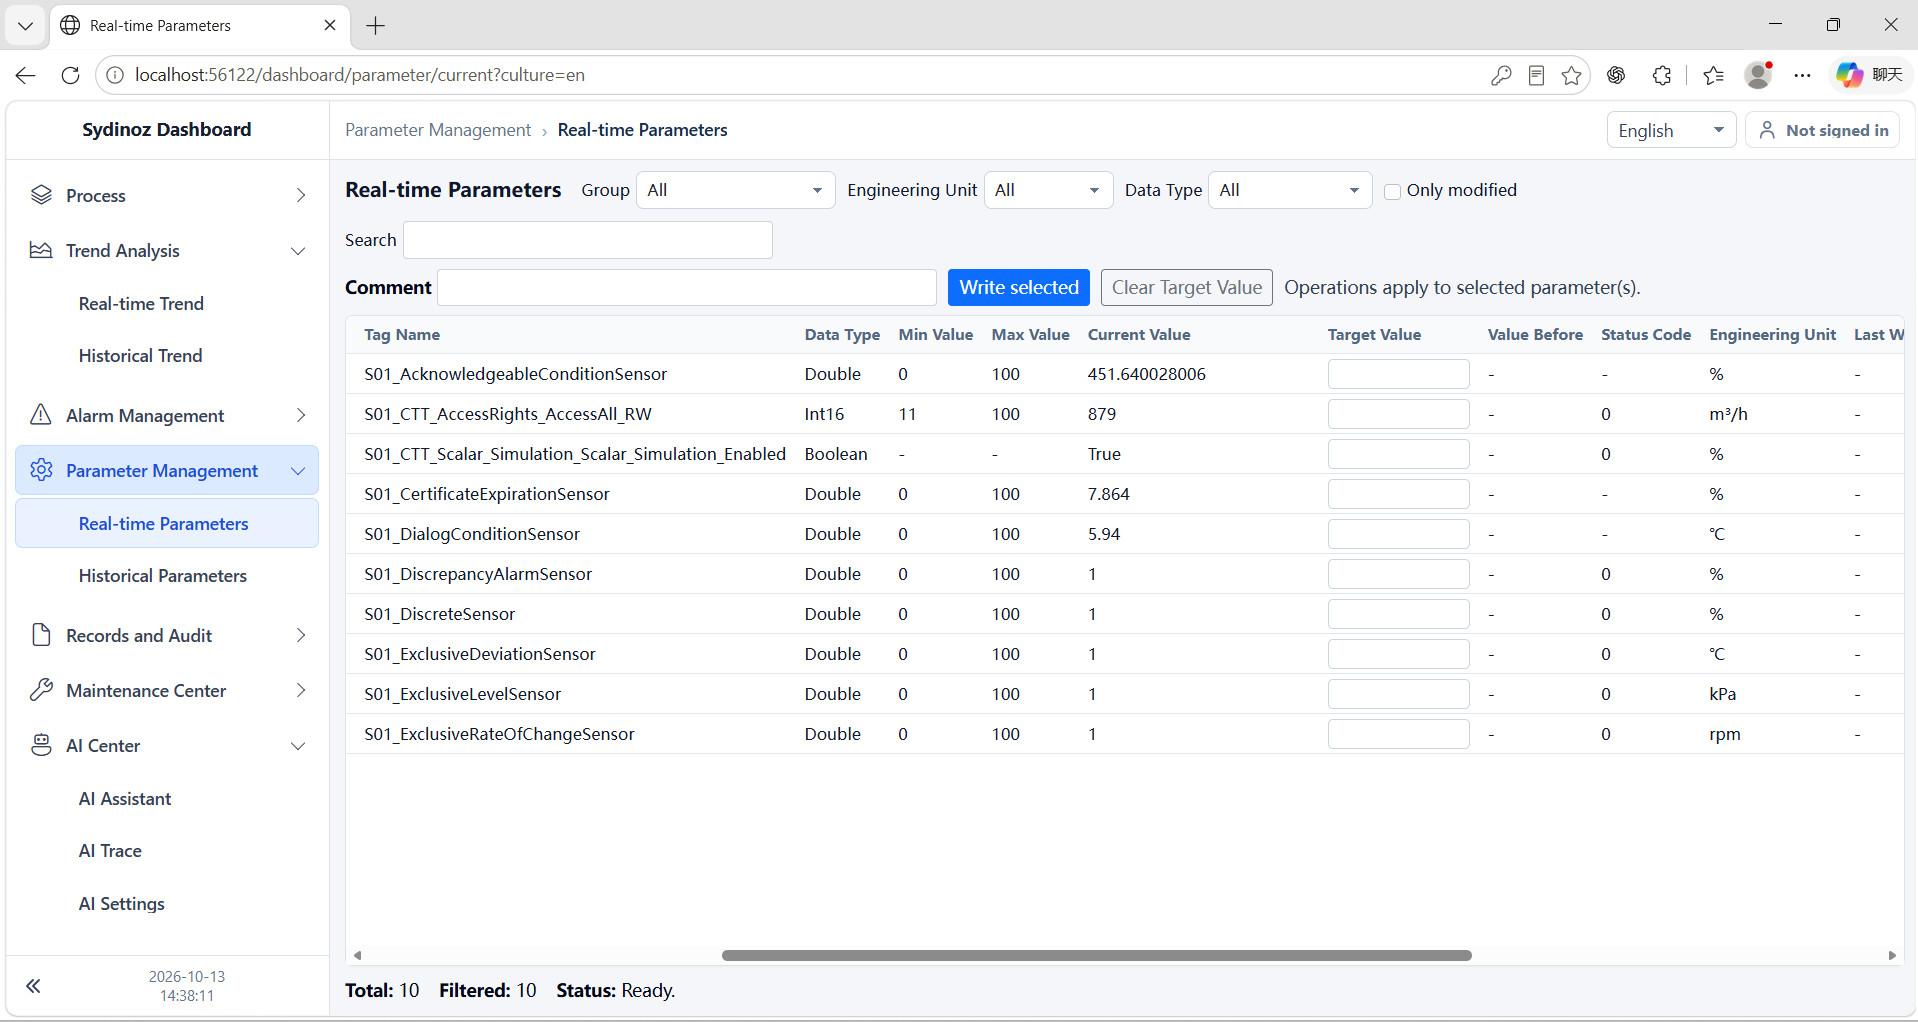Click the Parameter Management gear icon
The height and width of the screenshot is (1022, 1918).
click(x=41, y=470)
